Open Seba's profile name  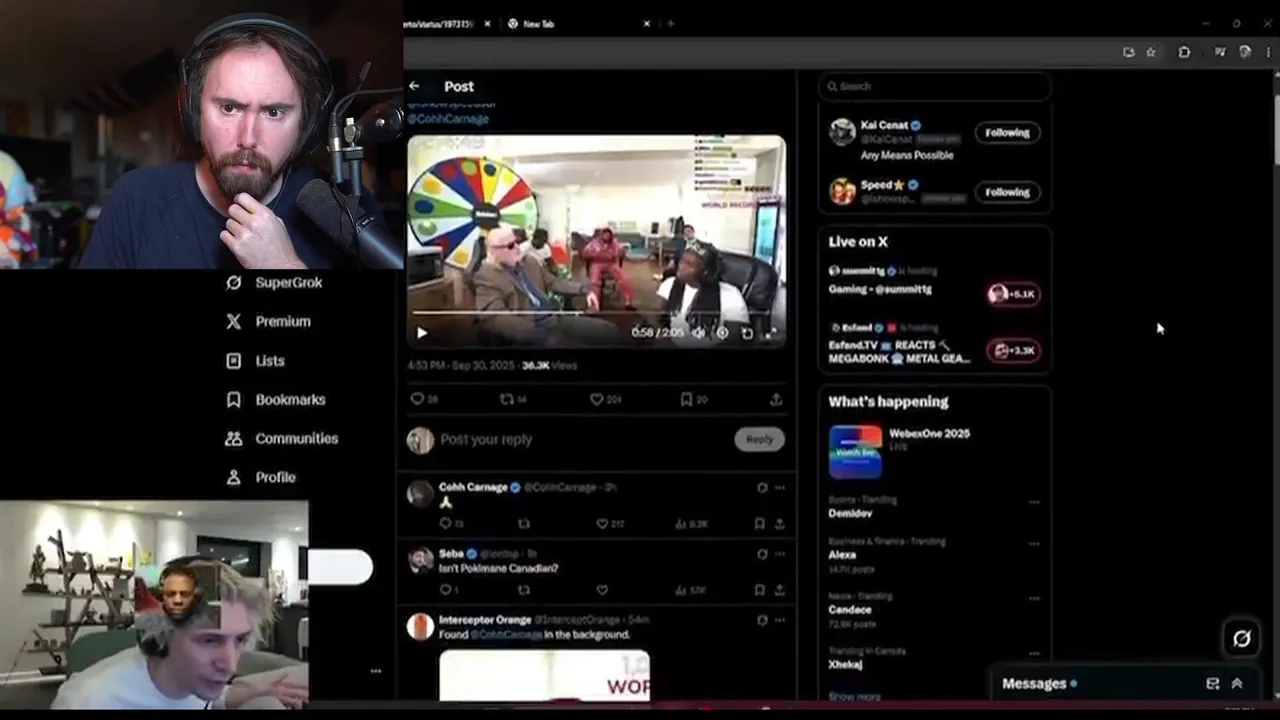click(451, 553)
